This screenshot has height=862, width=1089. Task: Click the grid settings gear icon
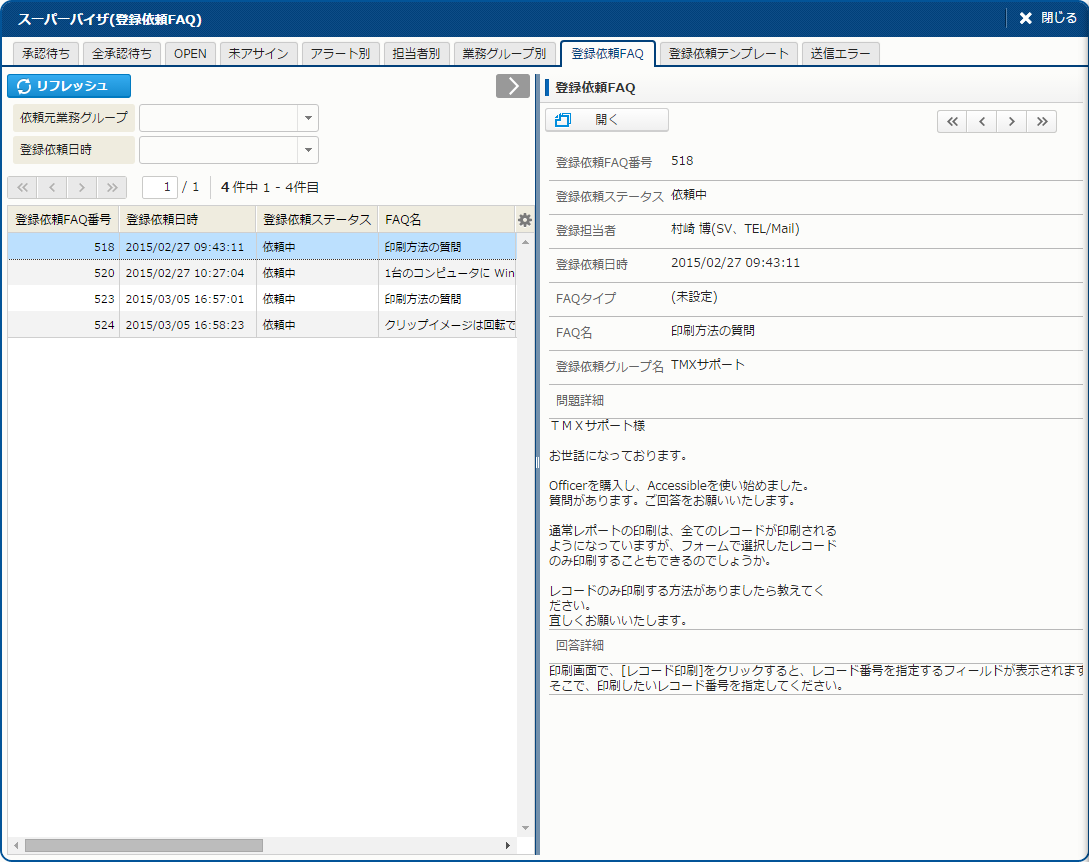point(525,220)
